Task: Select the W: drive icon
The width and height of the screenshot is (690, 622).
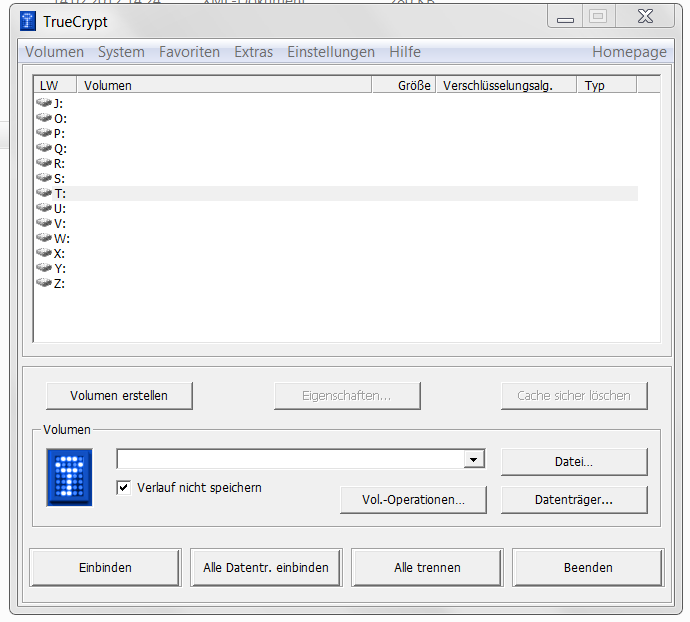Action: (44, 238)
